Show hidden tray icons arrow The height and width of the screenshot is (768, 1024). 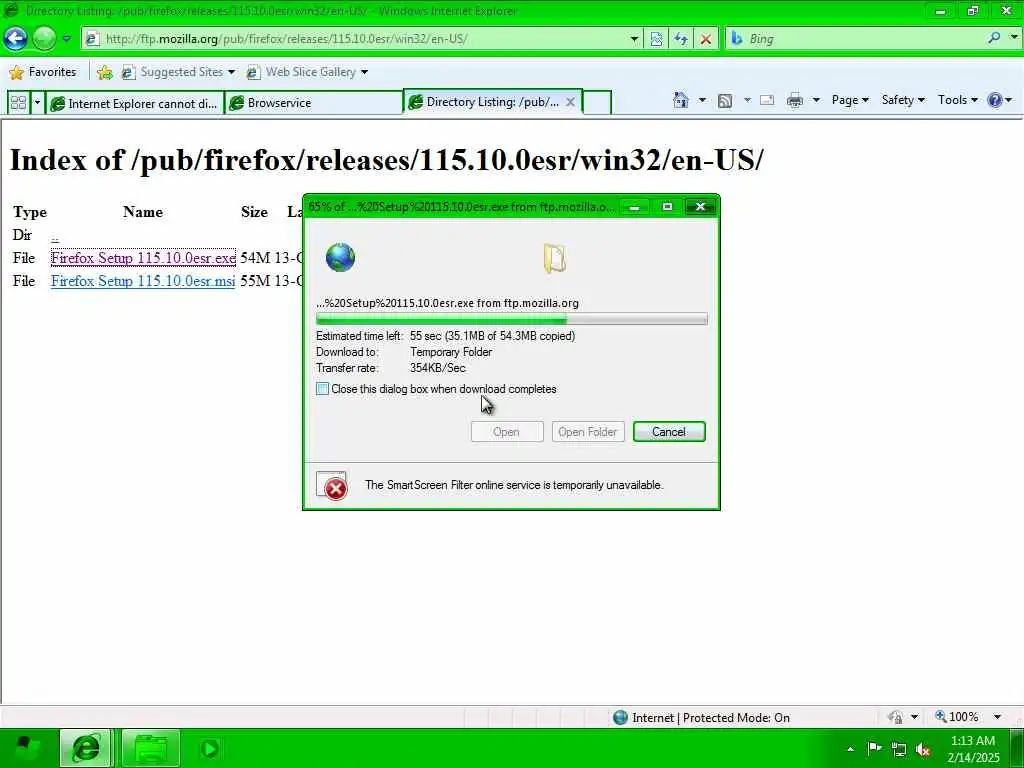850,749
